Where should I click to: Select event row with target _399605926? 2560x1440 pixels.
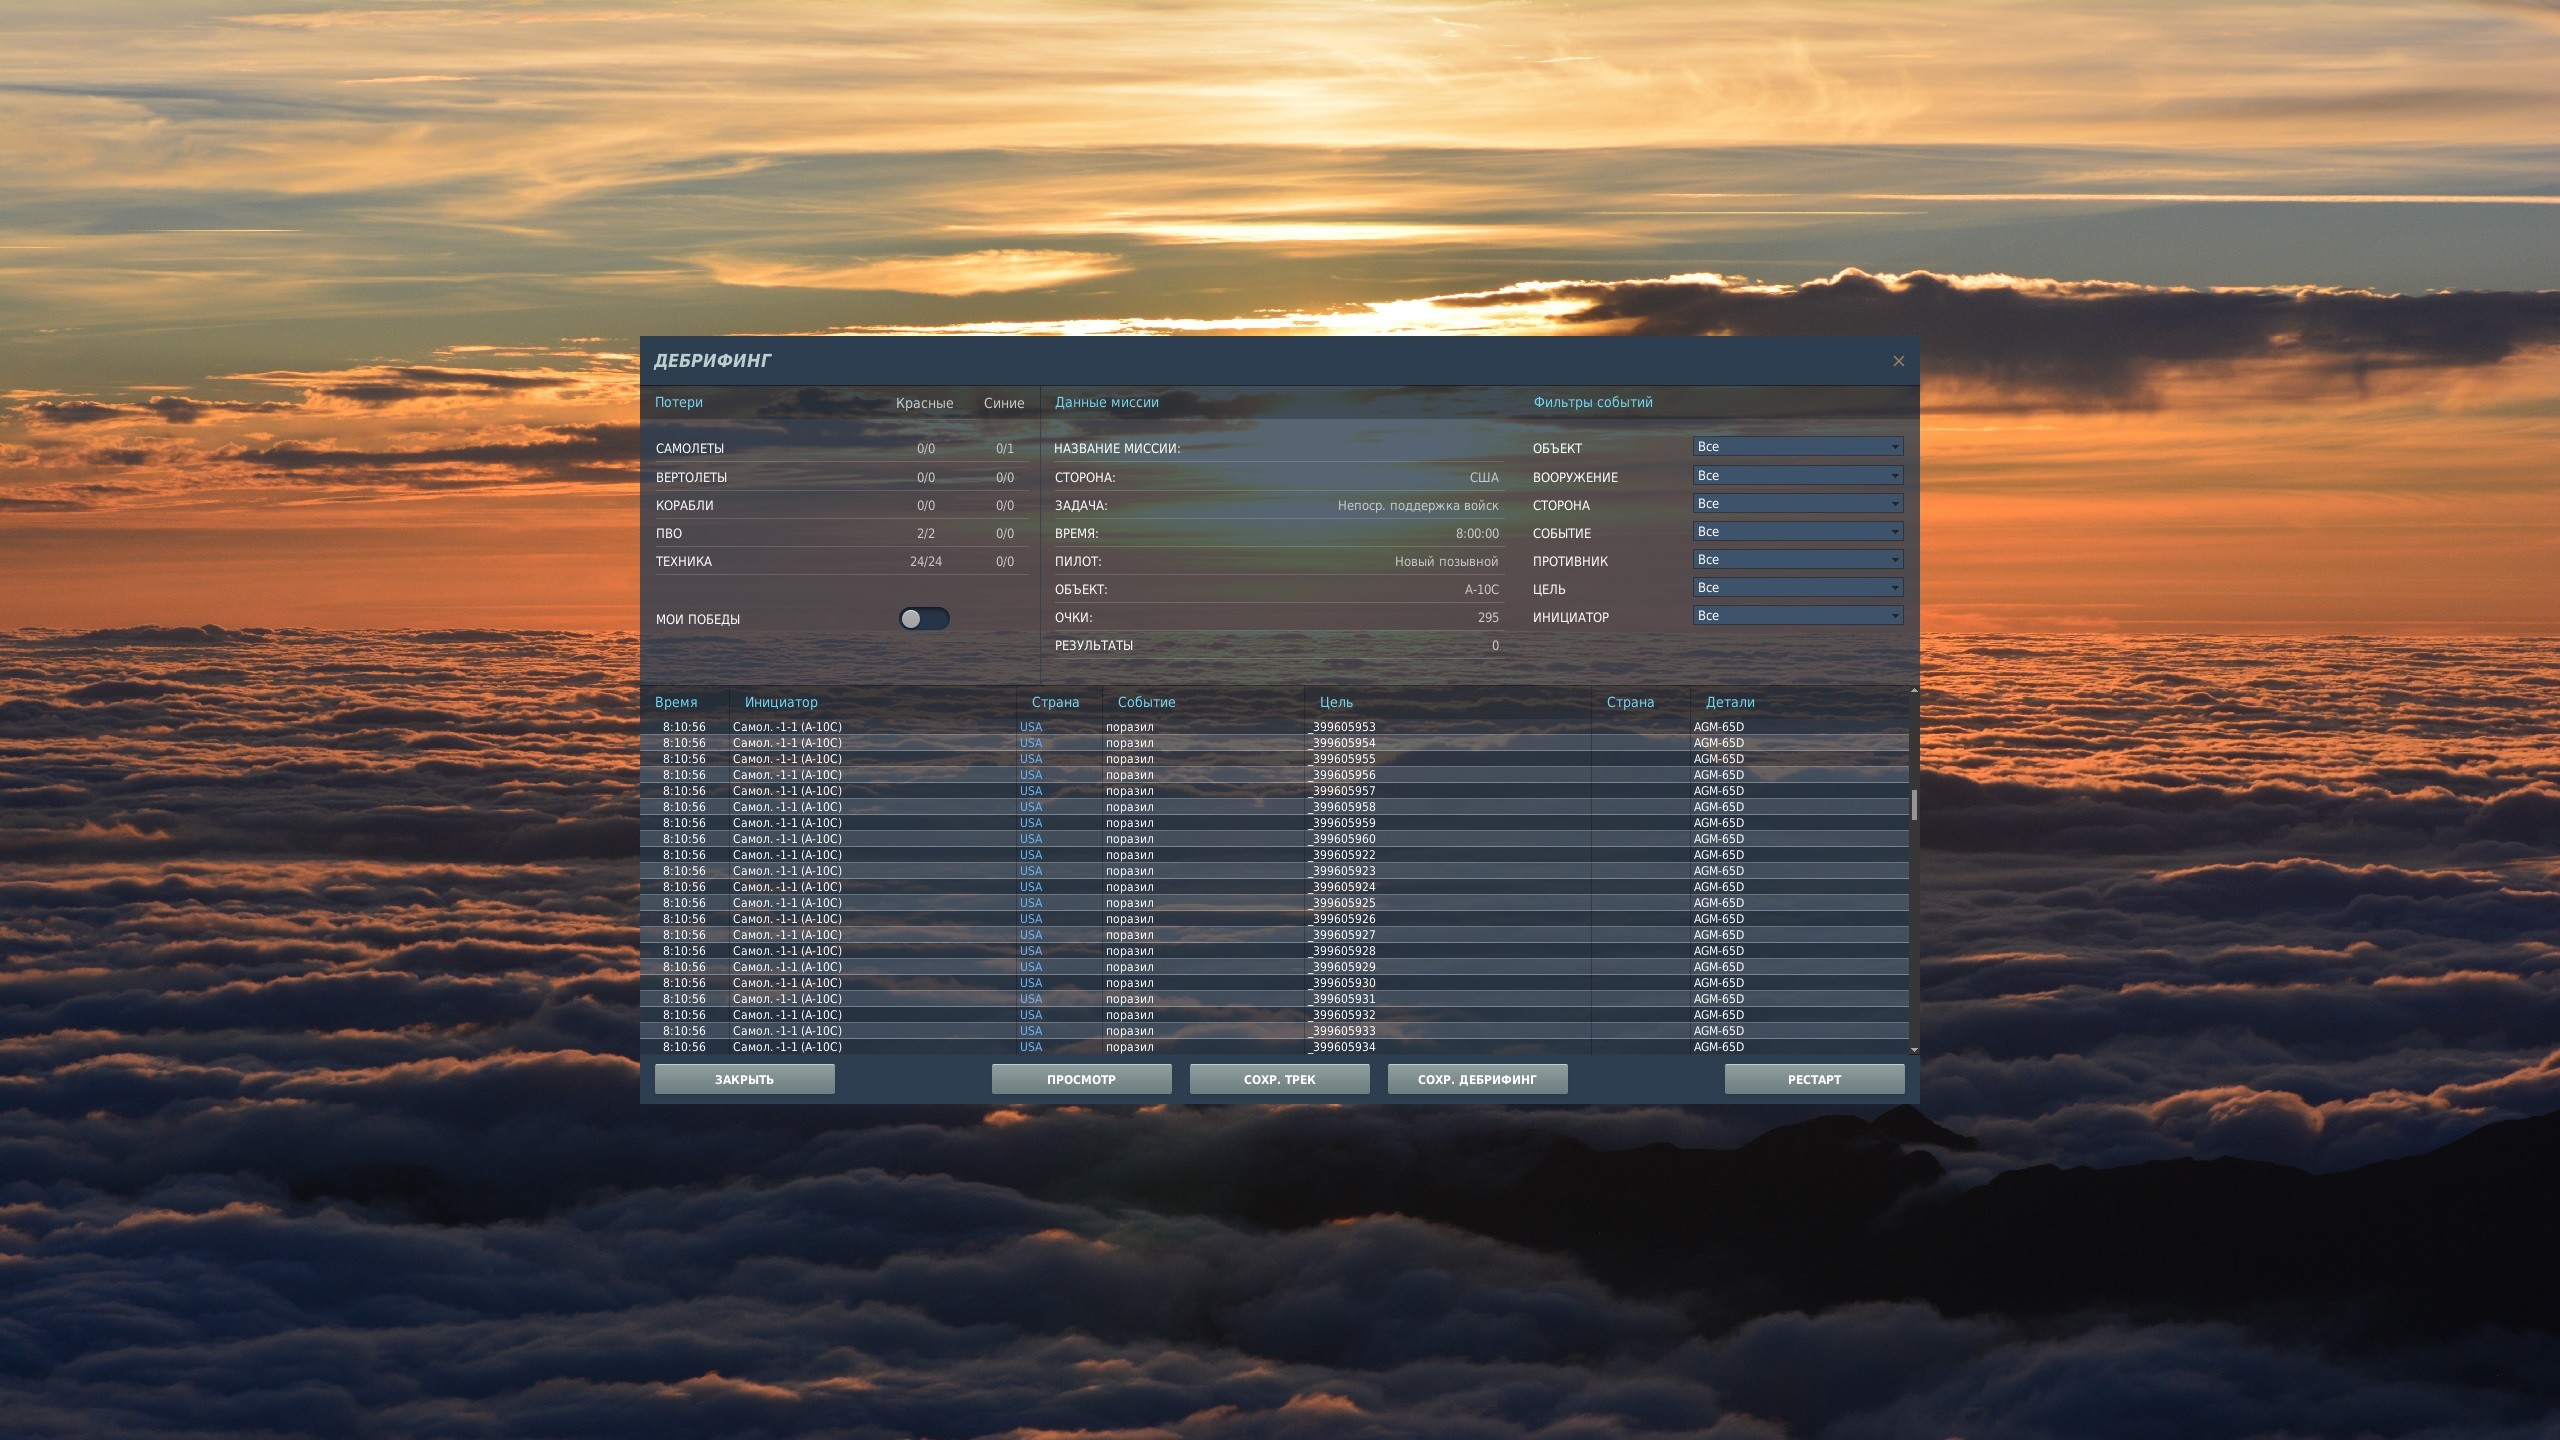[x=1274, y=919]
